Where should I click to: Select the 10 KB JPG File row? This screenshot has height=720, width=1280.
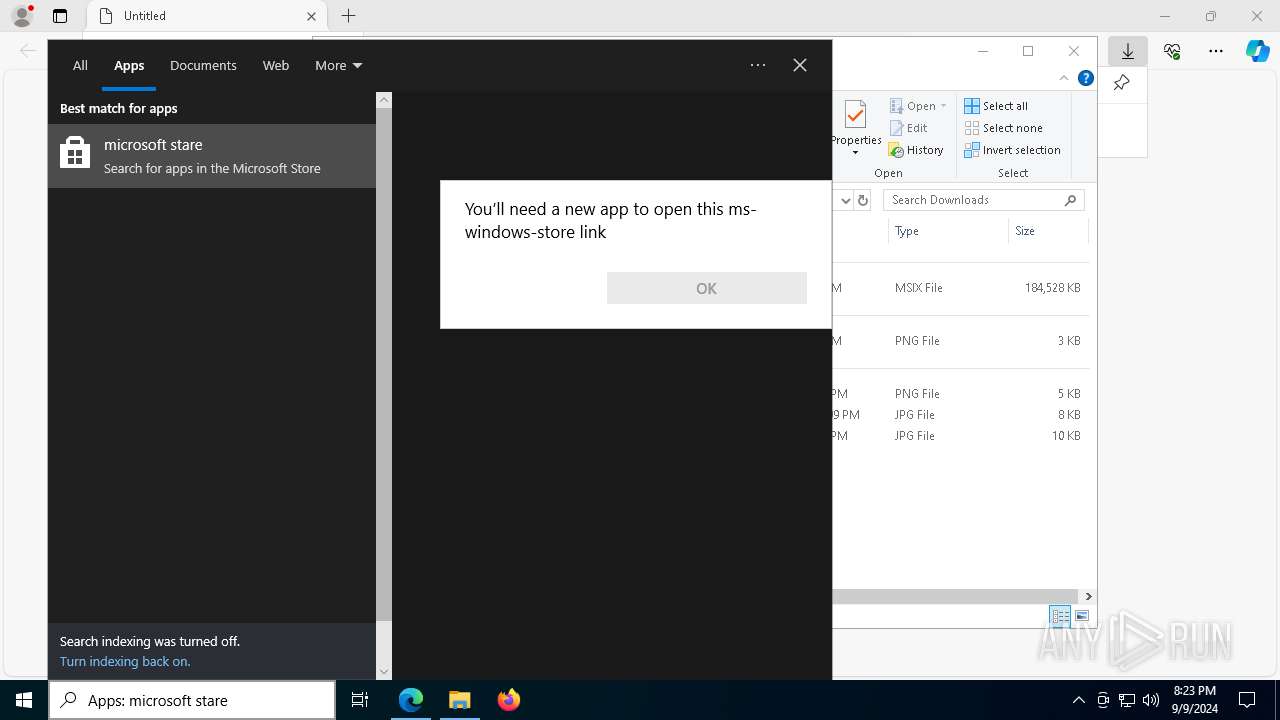tap(960, 436)
